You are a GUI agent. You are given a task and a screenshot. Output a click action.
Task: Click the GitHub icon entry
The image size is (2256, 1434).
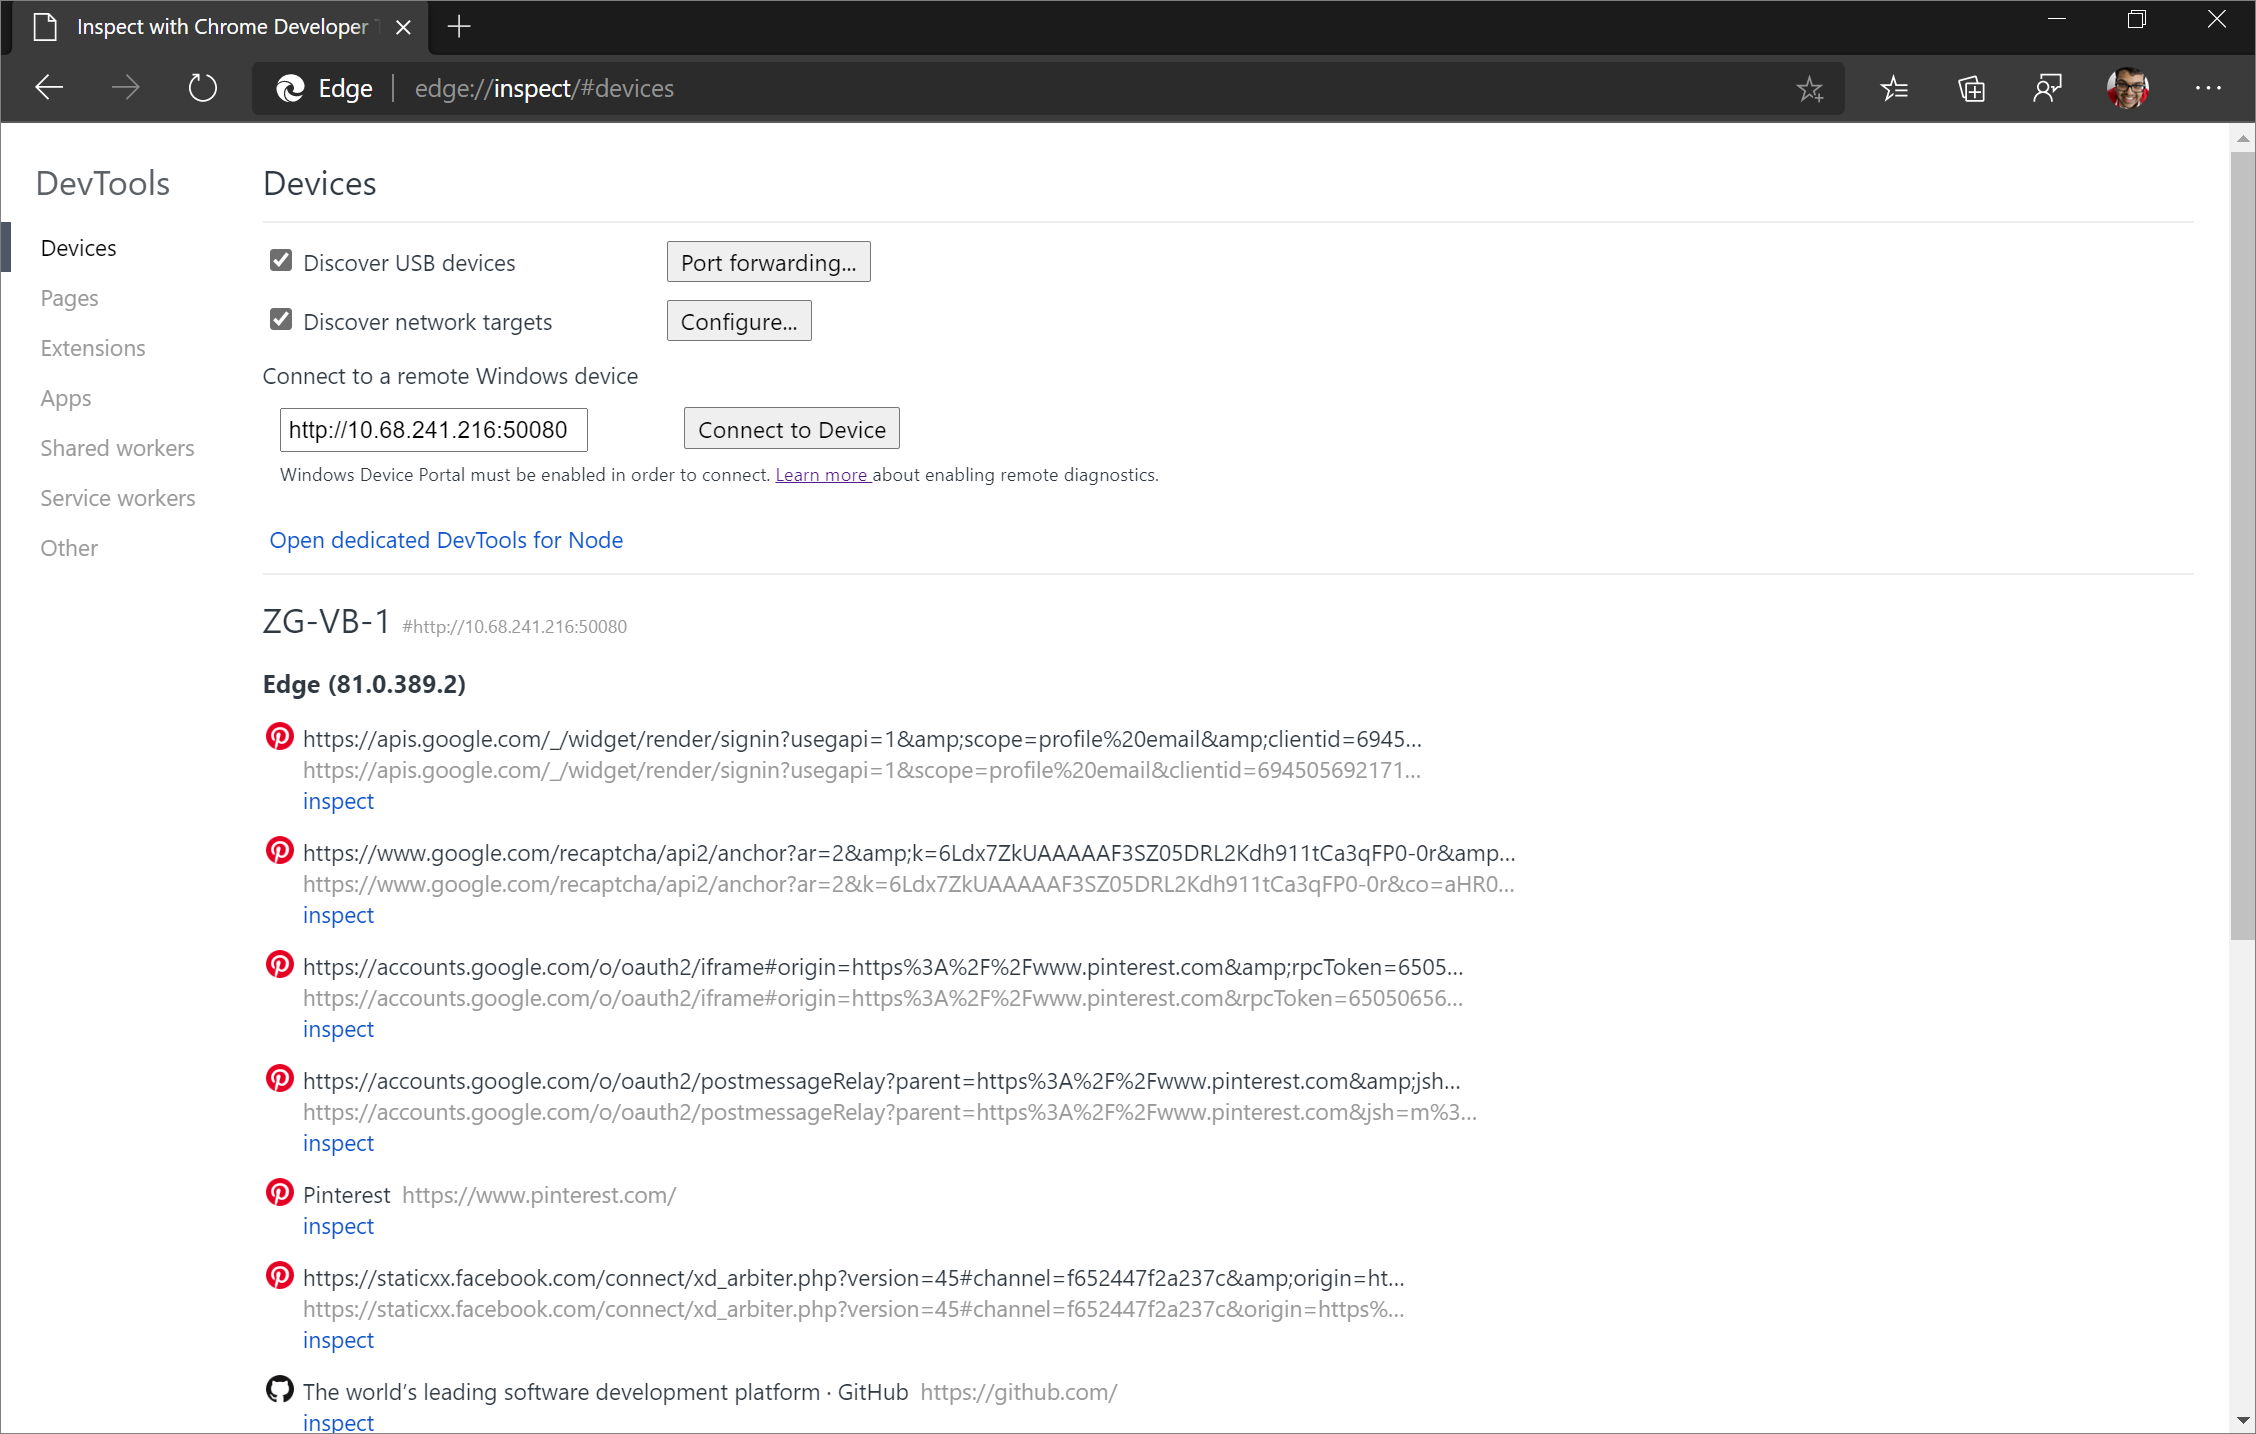click(276, 1391)
